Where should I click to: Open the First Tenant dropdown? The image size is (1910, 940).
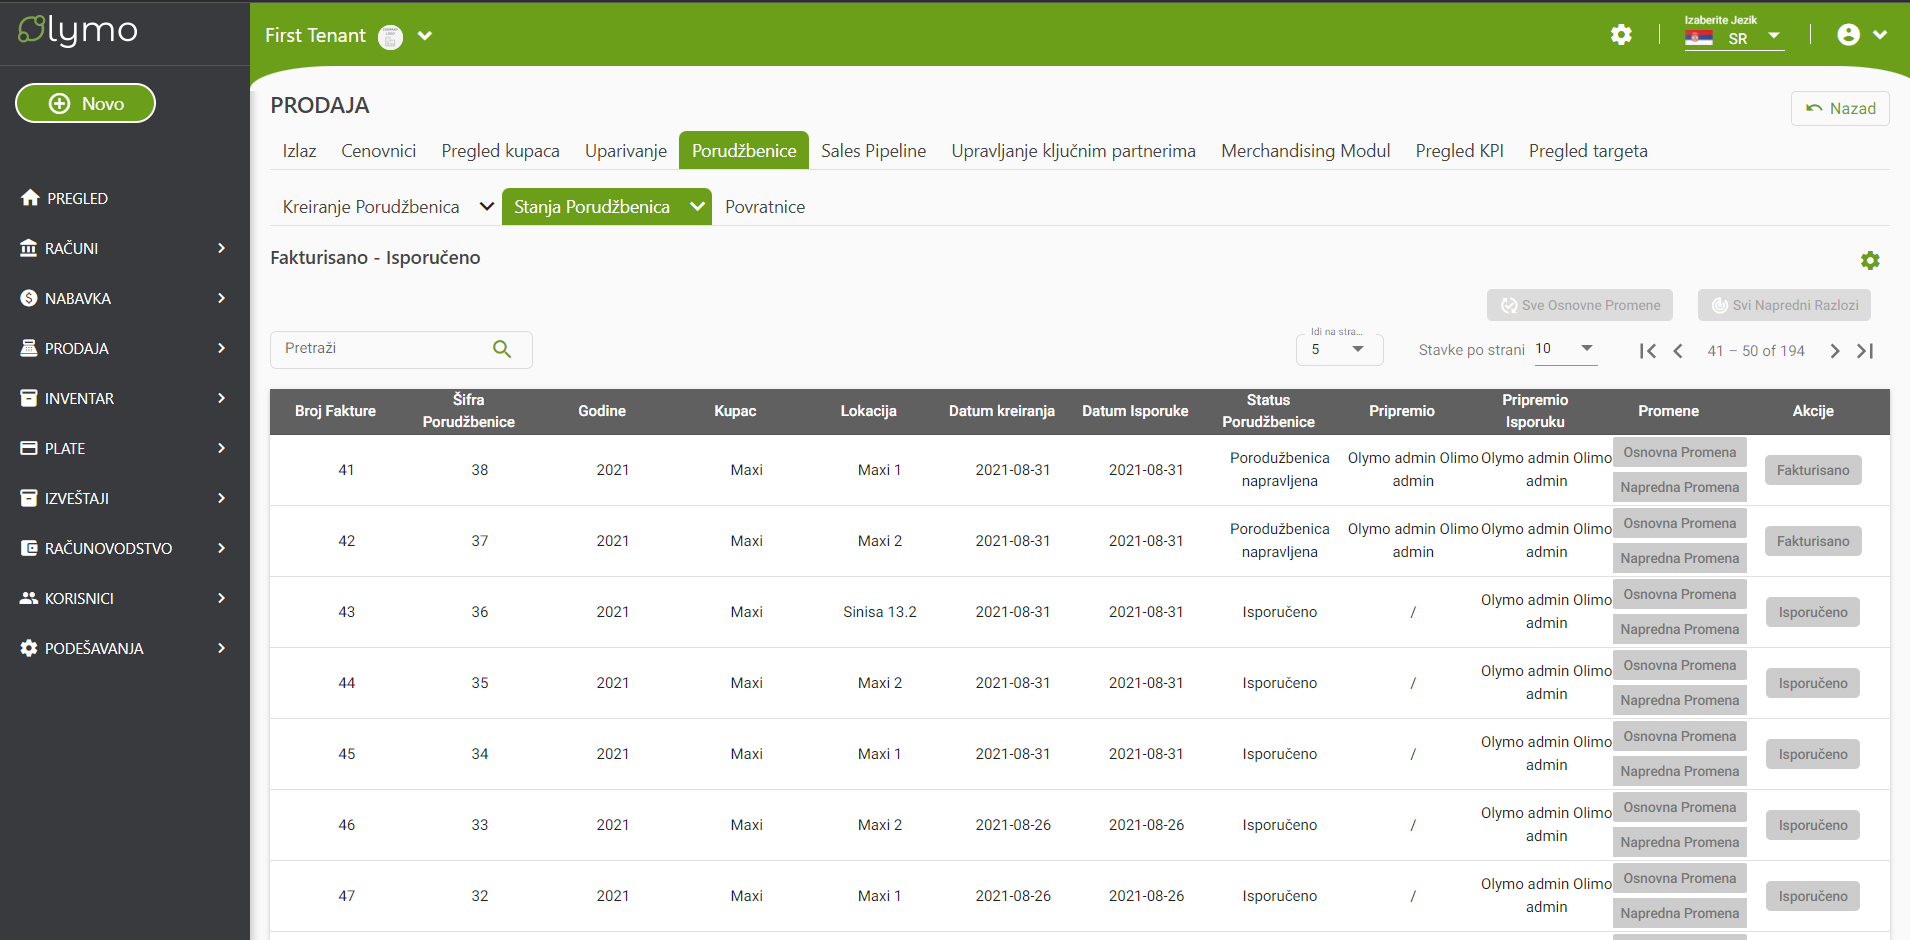pyautogui.click(x=424, y=36)
